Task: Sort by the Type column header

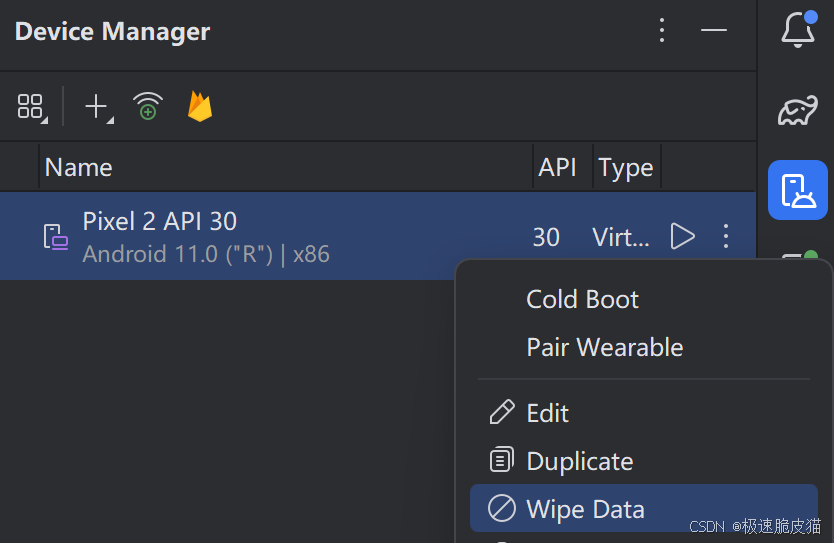Action: coord(626,169)
